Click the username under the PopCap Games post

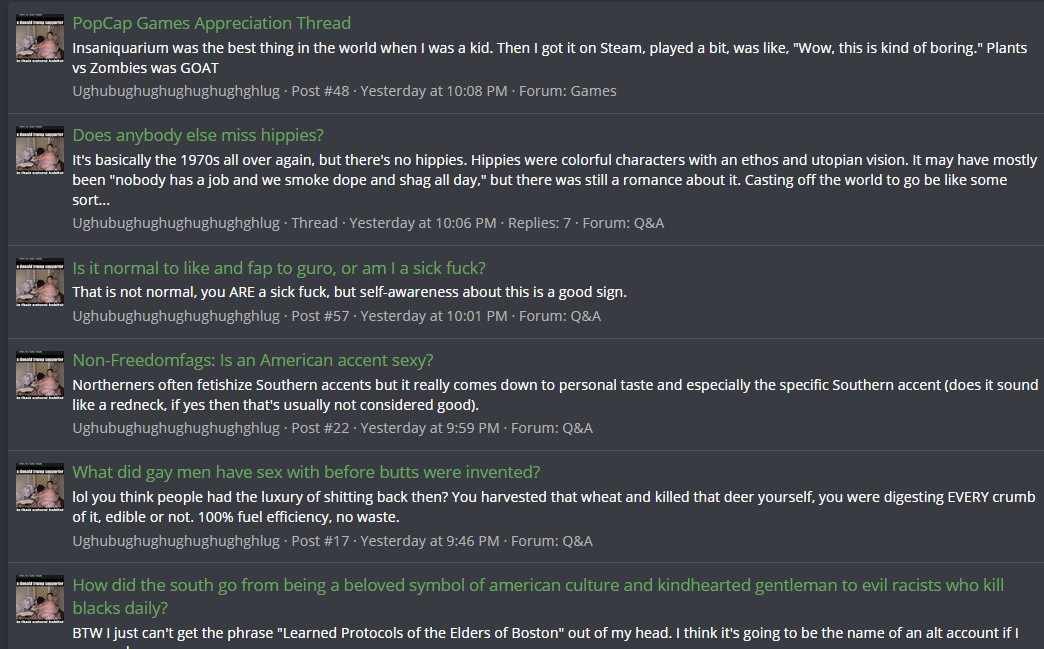coord(176,91)
